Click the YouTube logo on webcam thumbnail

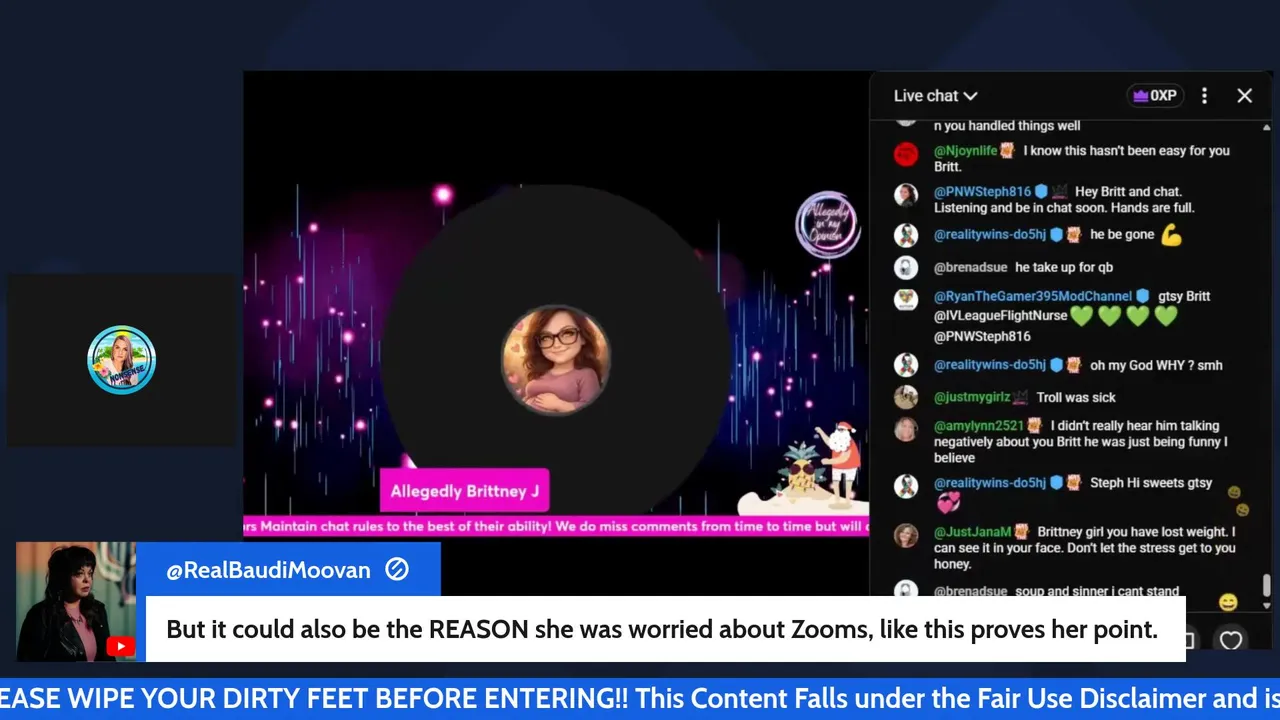click(x=120, y=646)
